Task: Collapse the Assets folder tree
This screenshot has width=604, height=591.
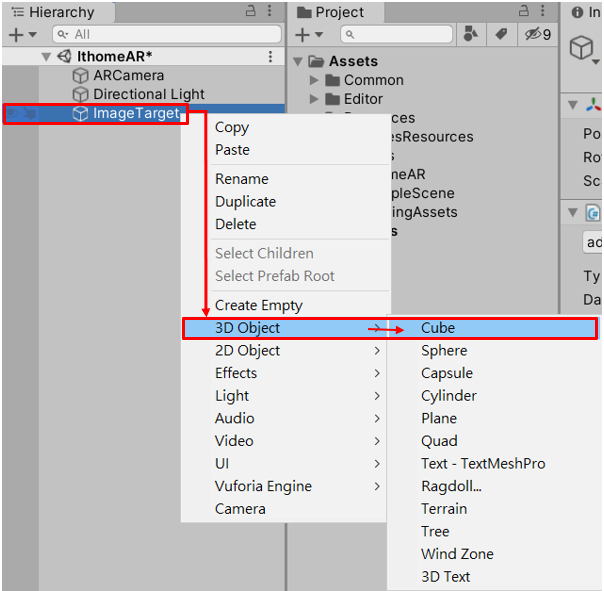Action: [297, 61]
